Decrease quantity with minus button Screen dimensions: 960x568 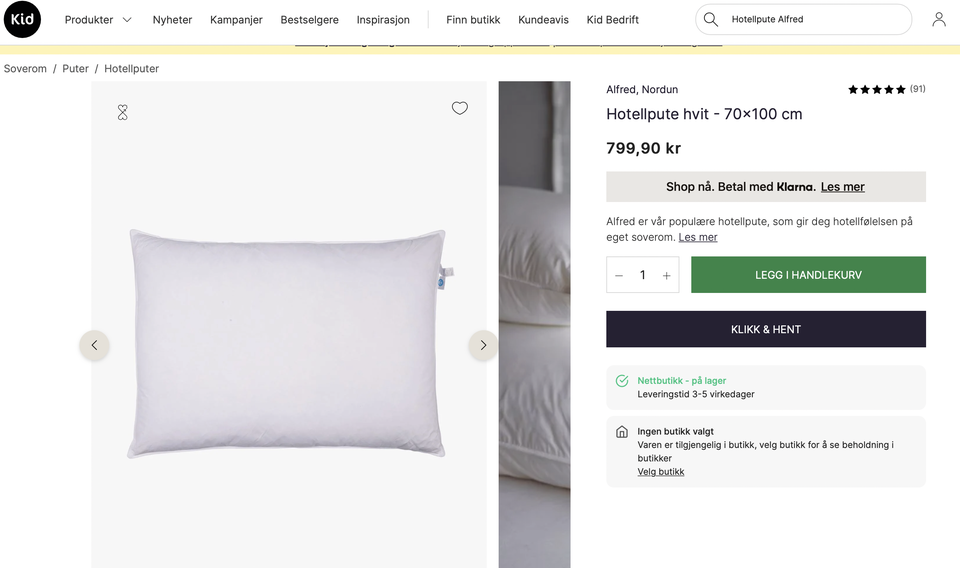point(619,276)
